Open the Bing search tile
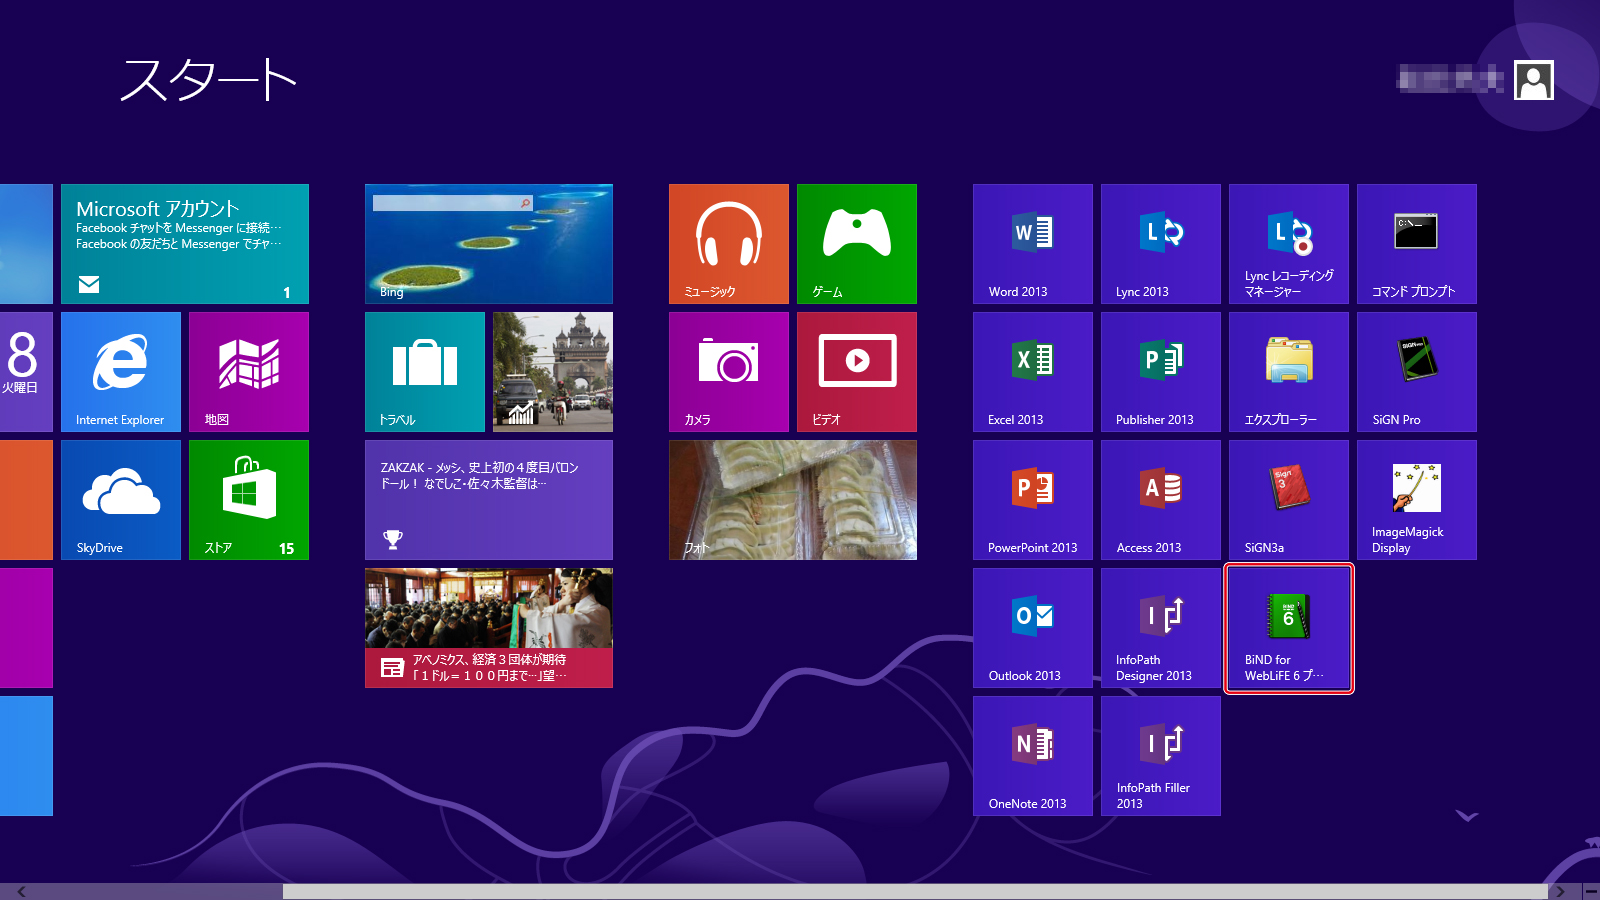Viewport: 1600px width, 900px height. (489, 244)
